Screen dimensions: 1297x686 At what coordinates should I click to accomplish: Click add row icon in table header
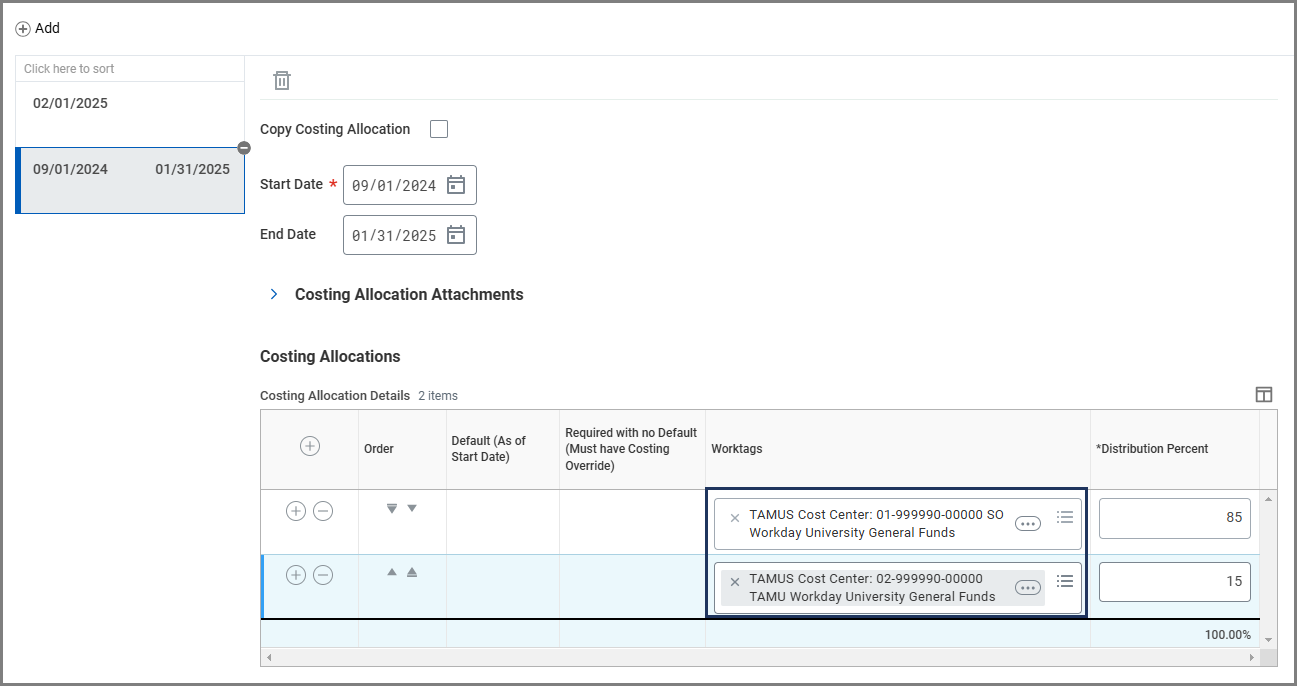tap(310, 447)
